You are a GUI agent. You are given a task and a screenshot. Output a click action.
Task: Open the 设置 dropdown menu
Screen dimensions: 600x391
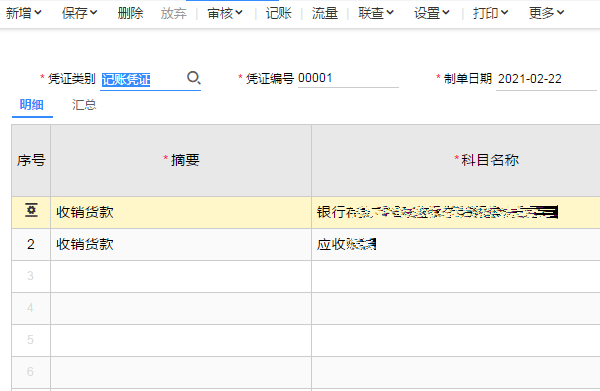point(431,13)
